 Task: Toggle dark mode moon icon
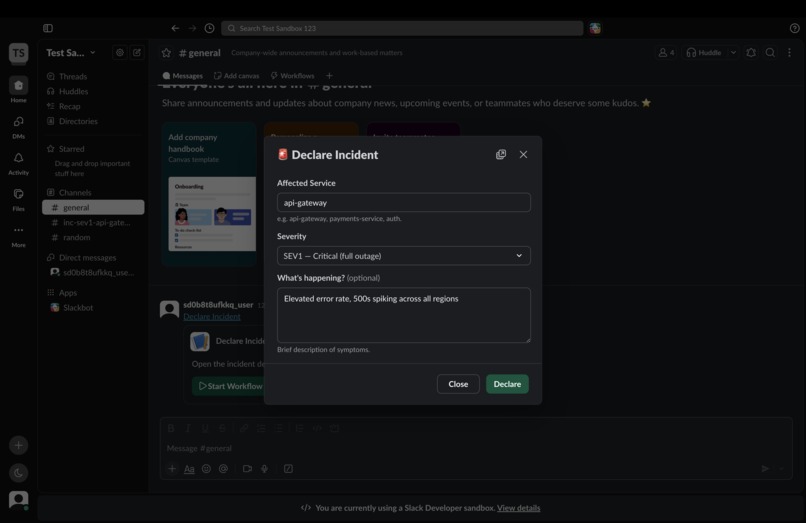click(x=19, y=473)
